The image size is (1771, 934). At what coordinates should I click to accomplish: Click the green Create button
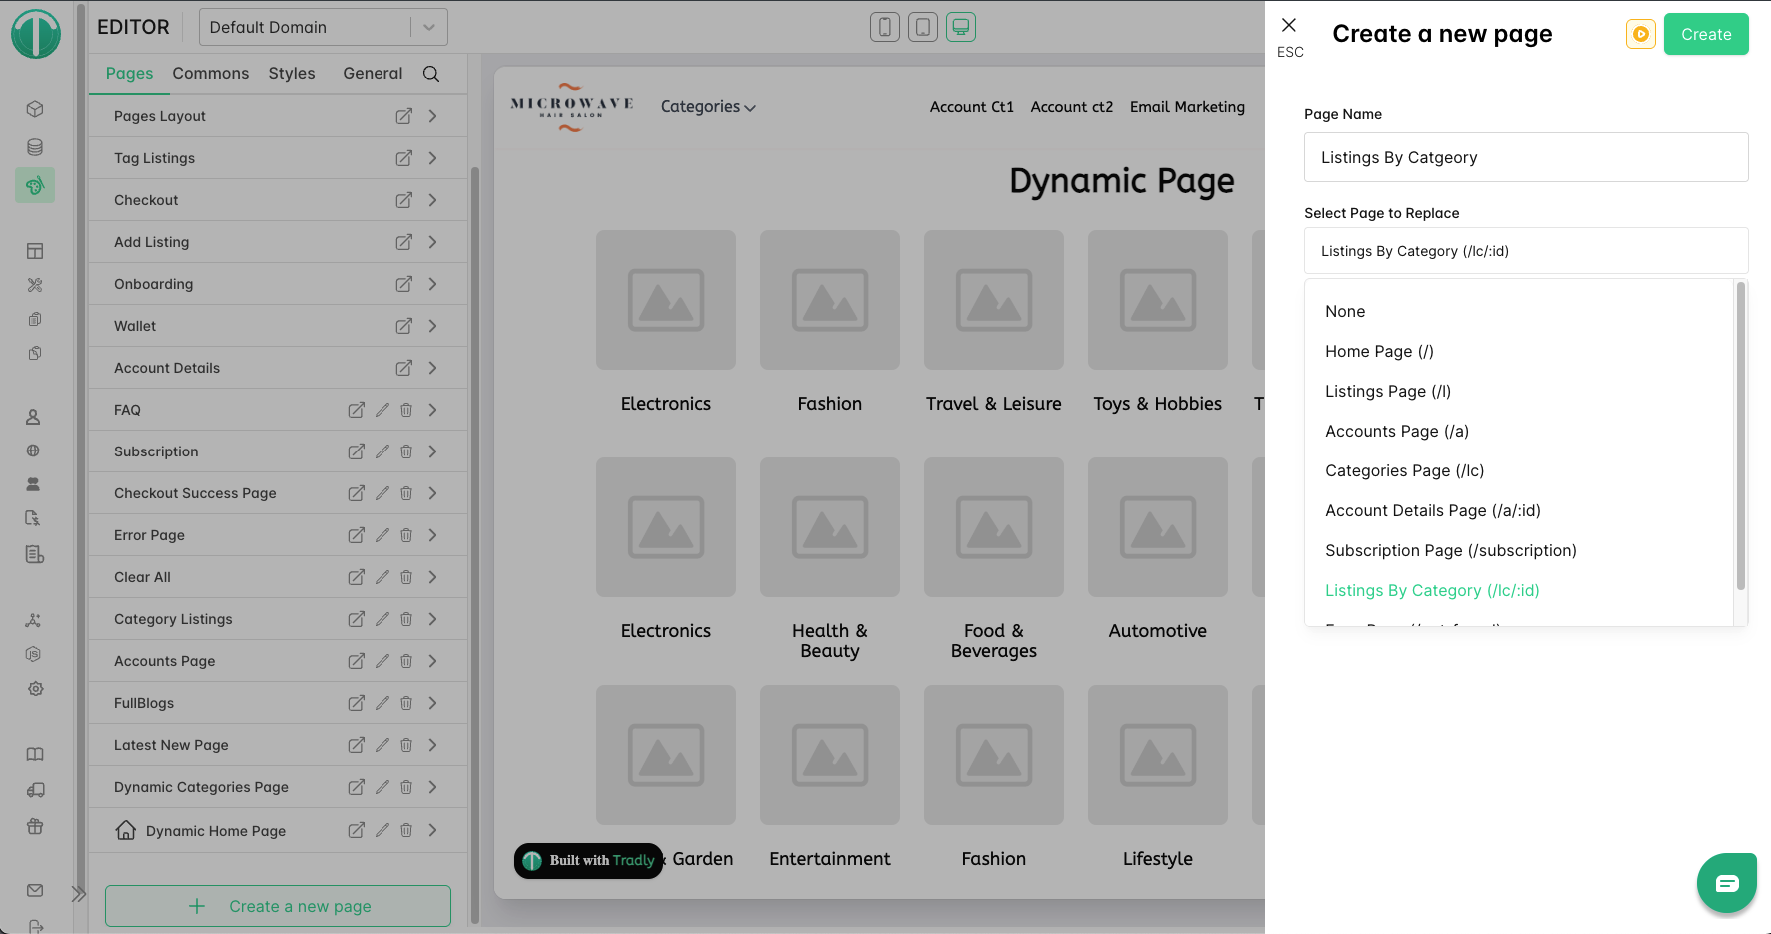pyautogui.click(x=1705, y=34)
